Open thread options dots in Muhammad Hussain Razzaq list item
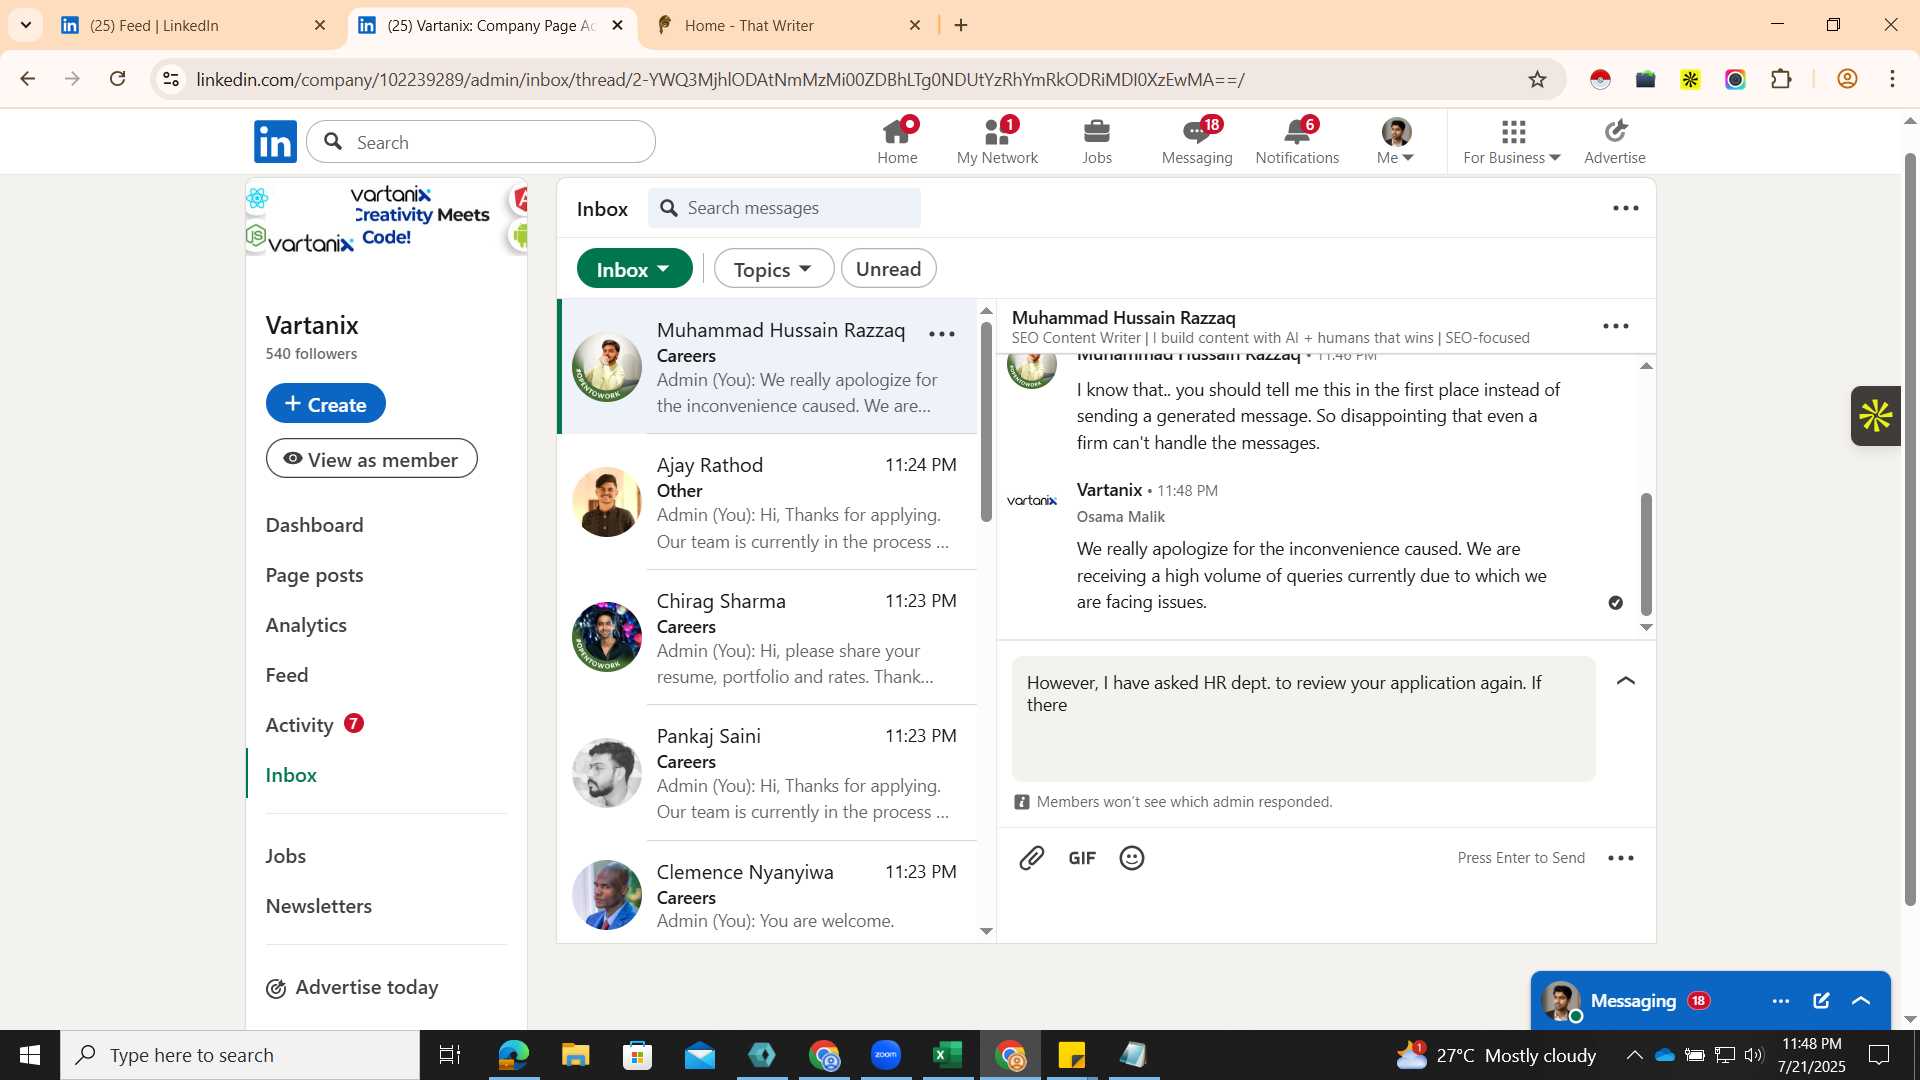 942,334
